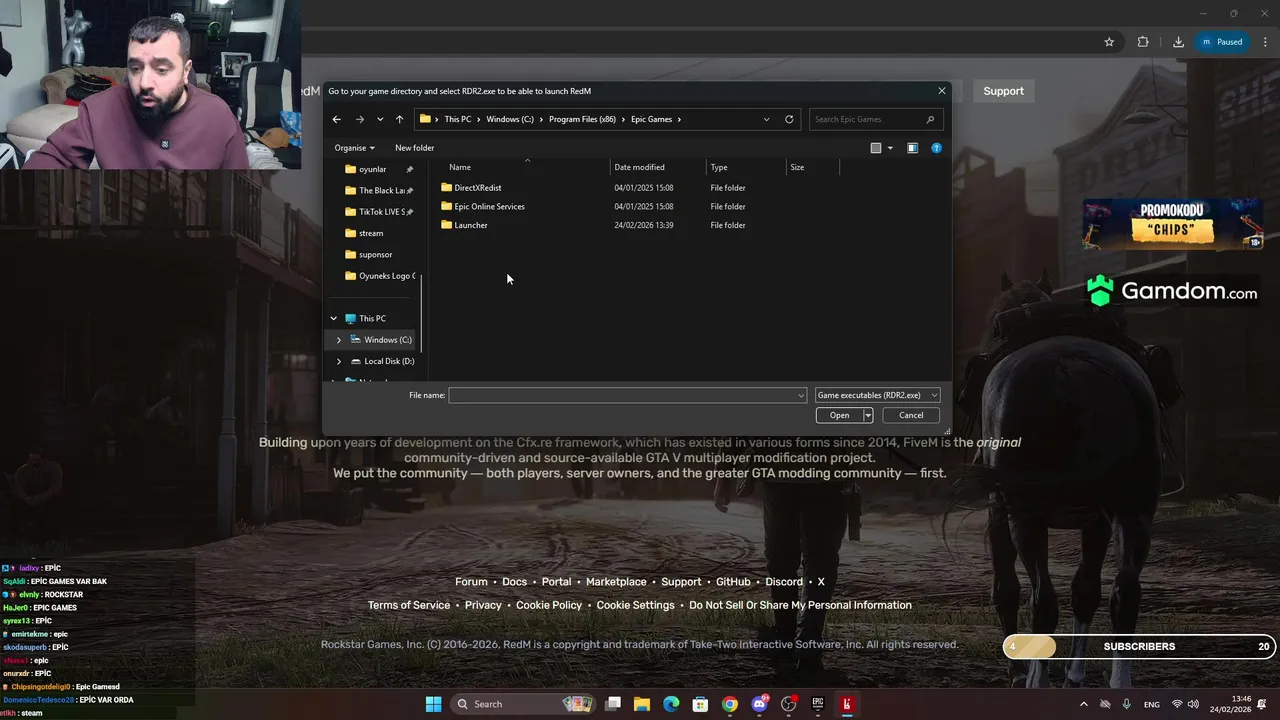The height and width of the screenshot is (720, 1280).
Task: Go up one folder level
Action: pos(399,119)
